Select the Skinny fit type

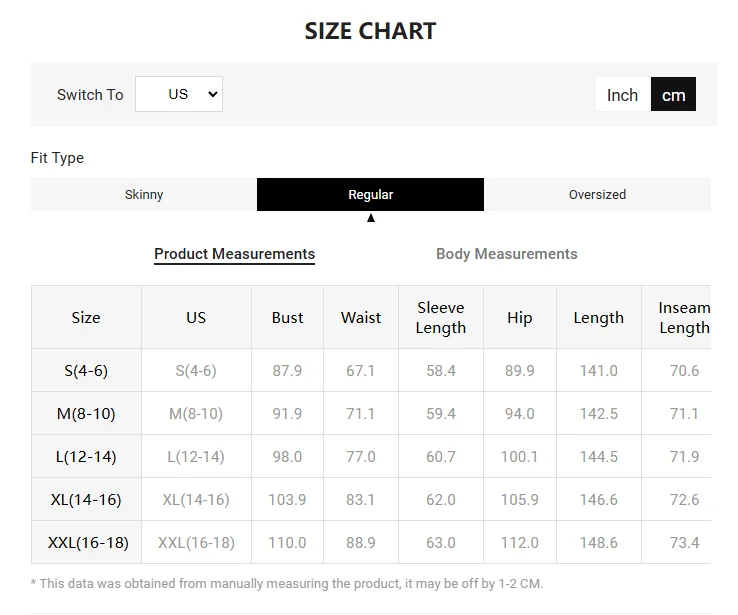pyautogui.click(x=144, y=195)
